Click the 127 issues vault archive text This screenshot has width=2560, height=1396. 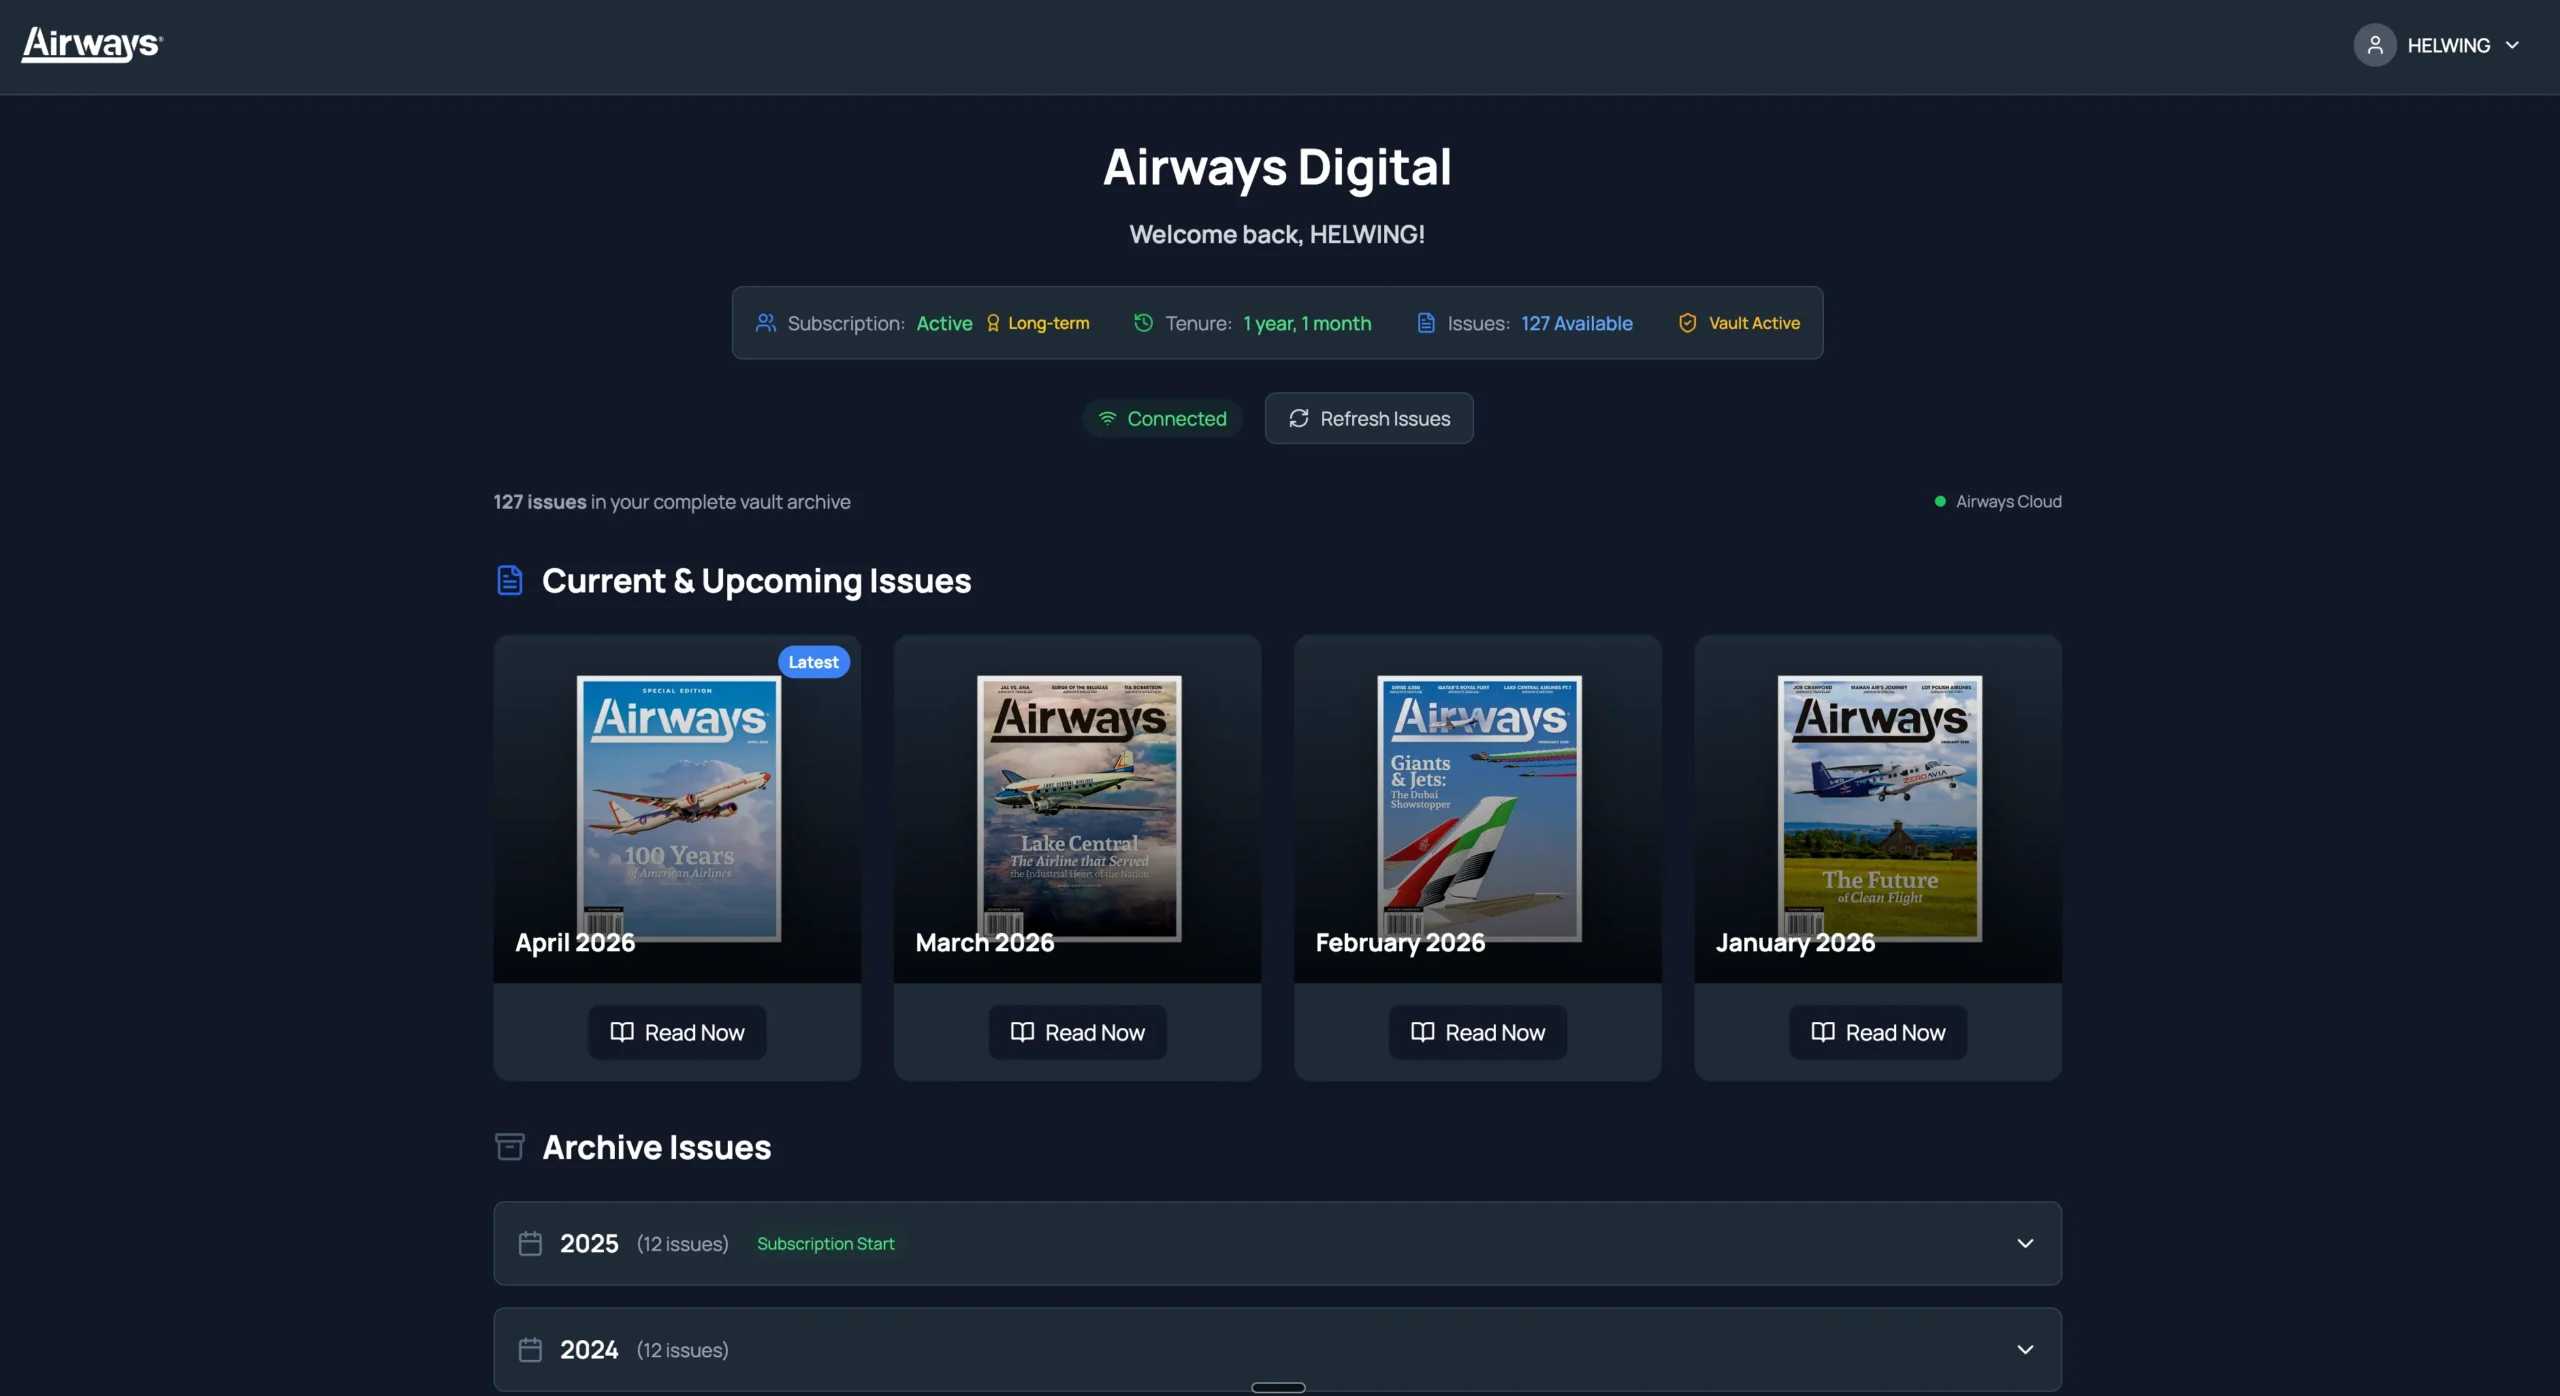[672, 501]
